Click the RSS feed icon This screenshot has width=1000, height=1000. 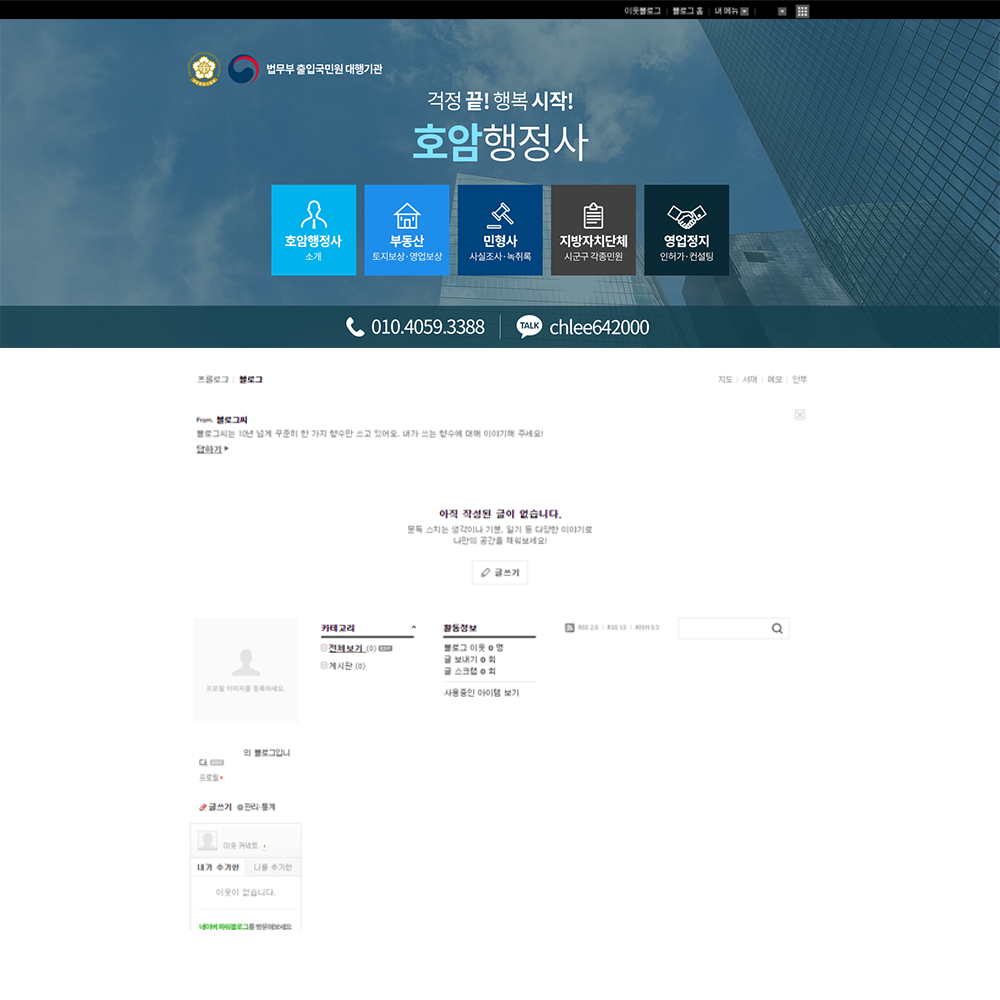point(570,628)
